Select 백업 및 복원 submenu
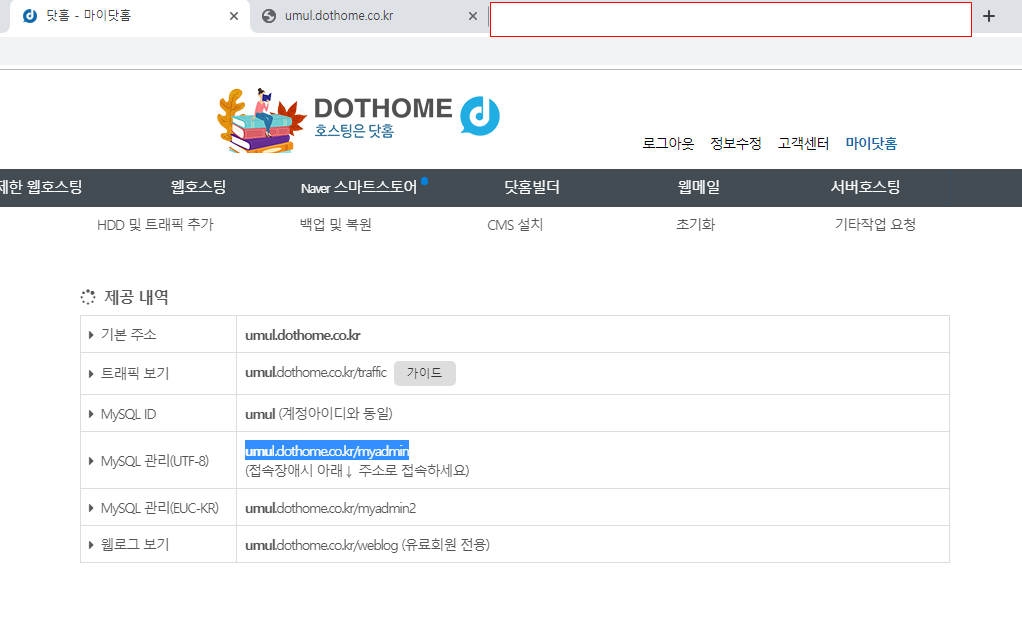This screenshot has width=1022, height=632. point(336,225)
